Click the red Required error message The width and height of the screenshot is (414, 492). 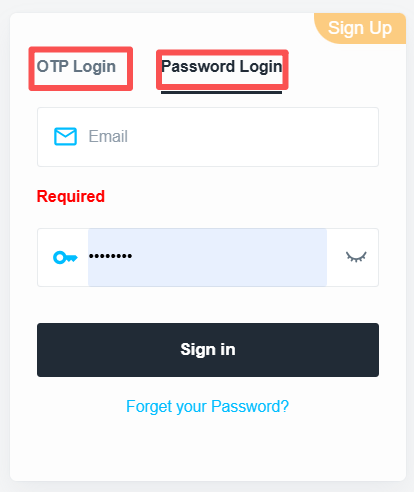71,196
